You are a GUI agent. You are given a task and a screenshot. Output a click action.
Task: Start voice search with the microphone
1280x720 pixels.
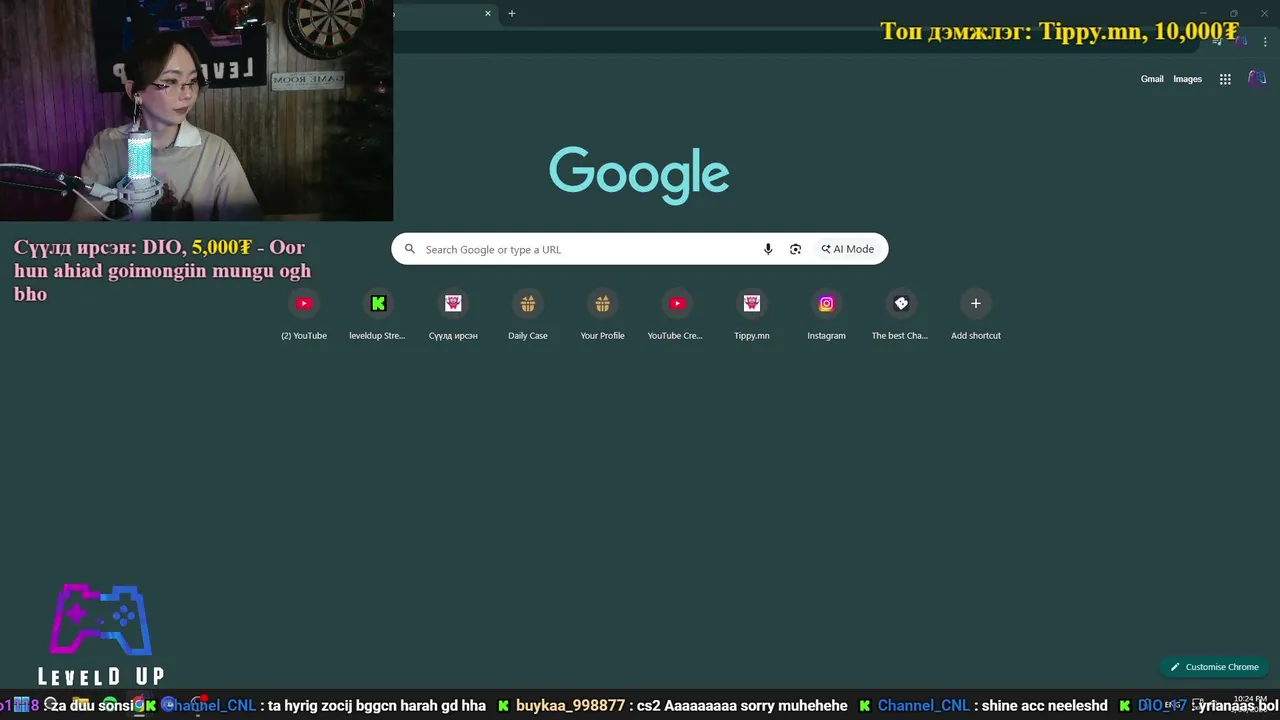(768, 249)
